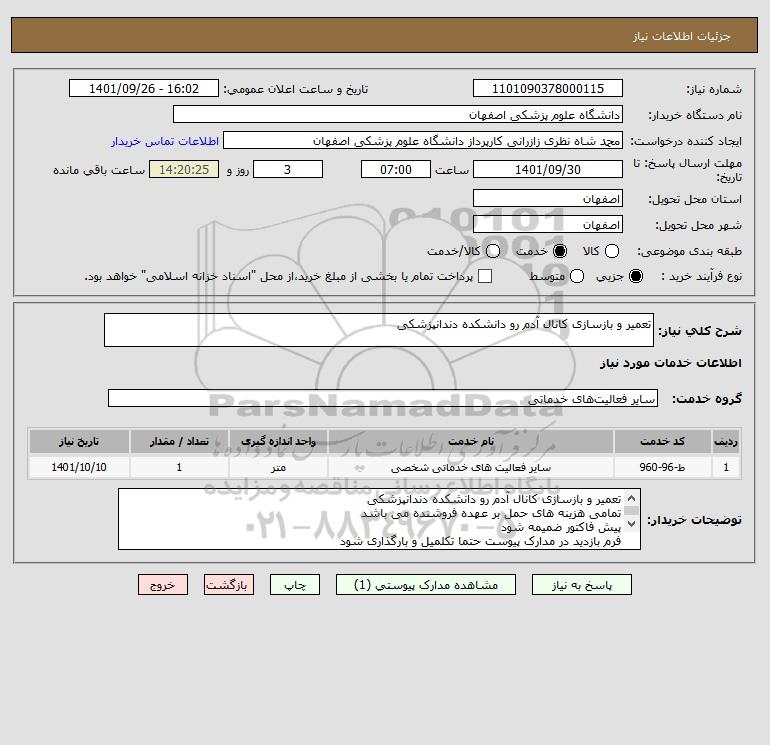Click the buyer description text box

coord(379,519)
